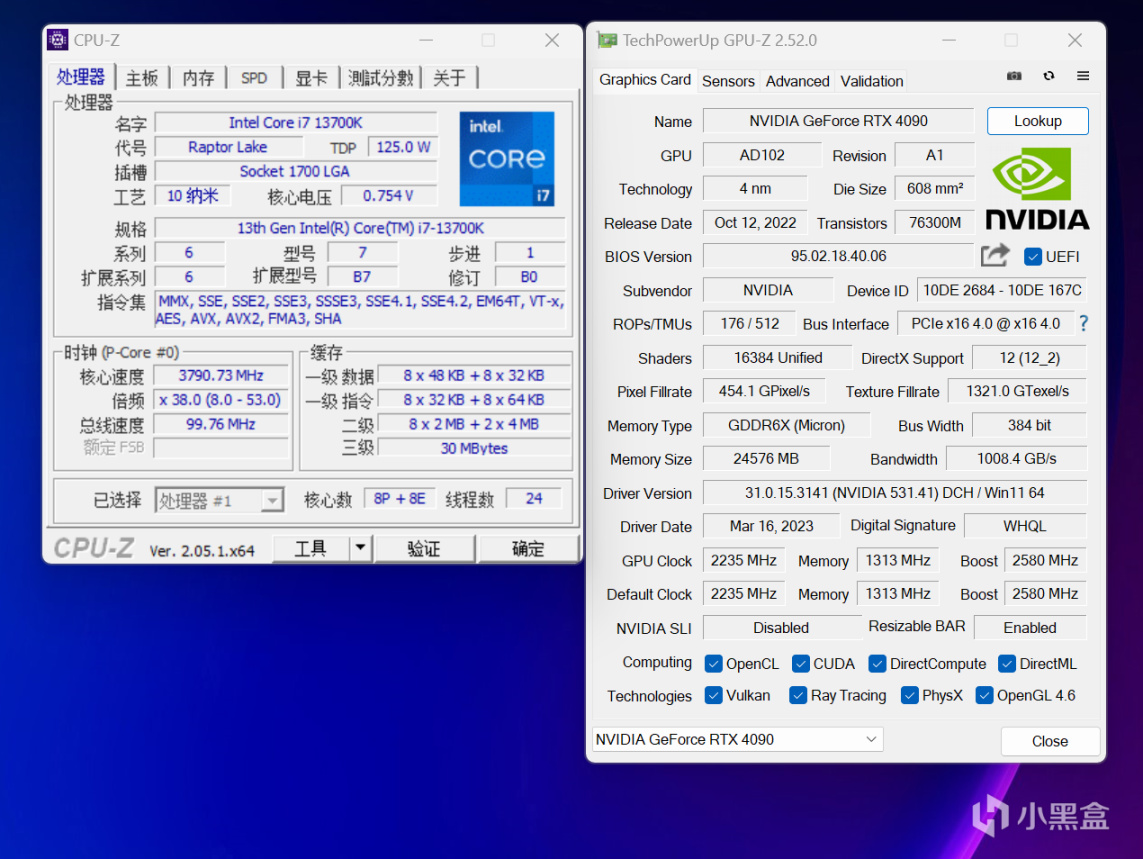1143x859 pixels.
Task: Expand the 工具 button dropdown arrow
Action: tap(361, 548)
